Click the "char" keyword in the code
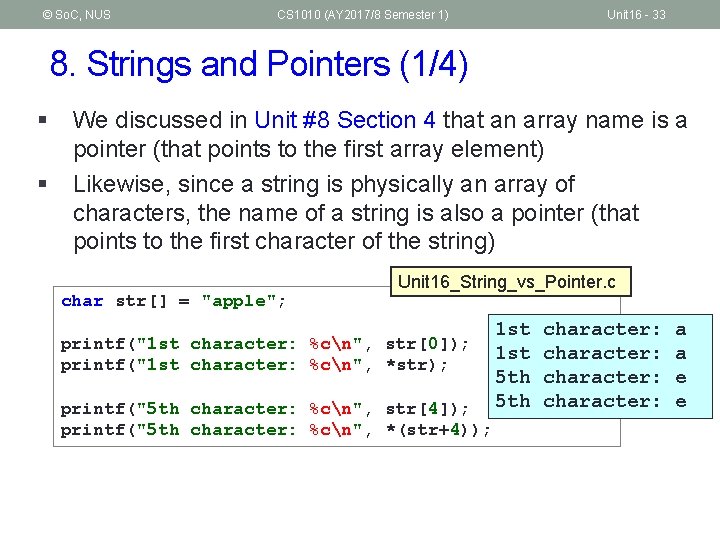This screenshot has height=540, width=720. [x=82, y=301]
